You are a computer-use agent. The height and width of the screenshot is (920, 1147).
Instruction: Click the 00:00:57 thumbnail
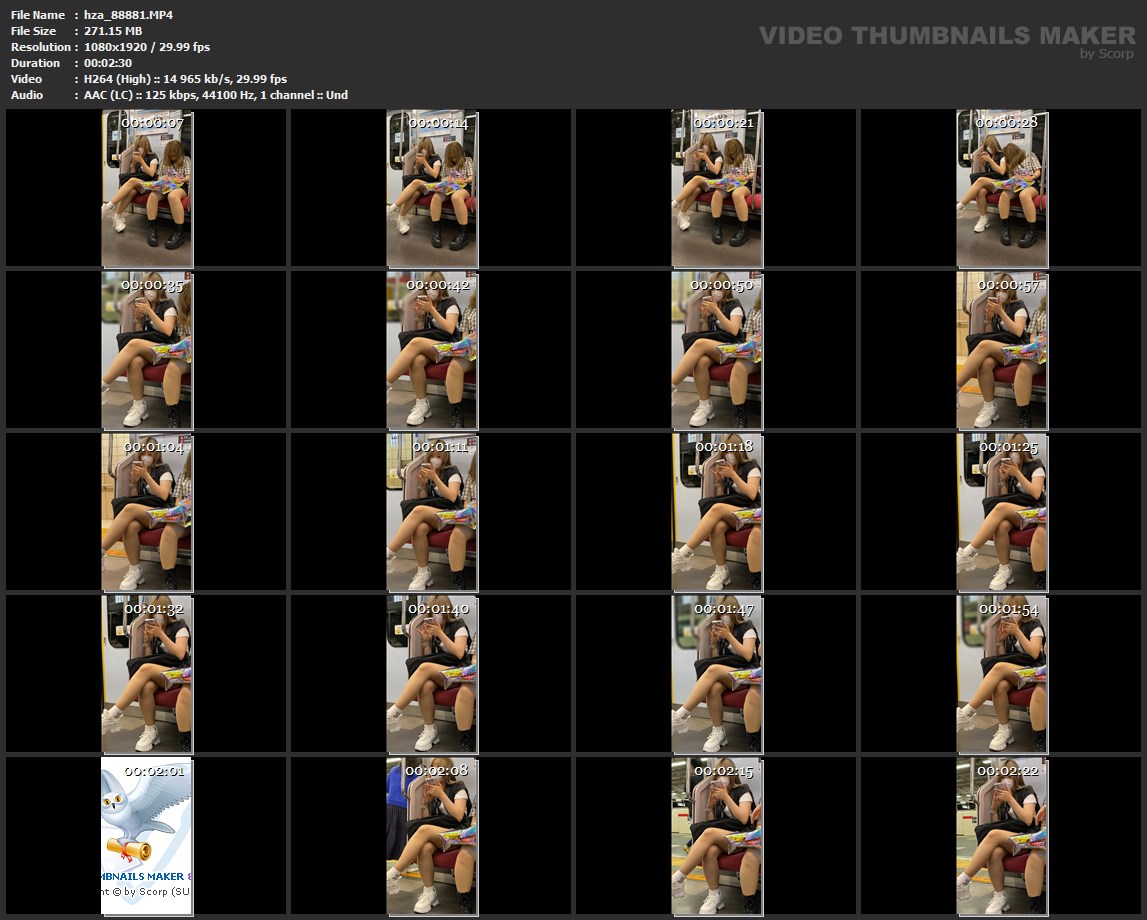coord(1002,350)
